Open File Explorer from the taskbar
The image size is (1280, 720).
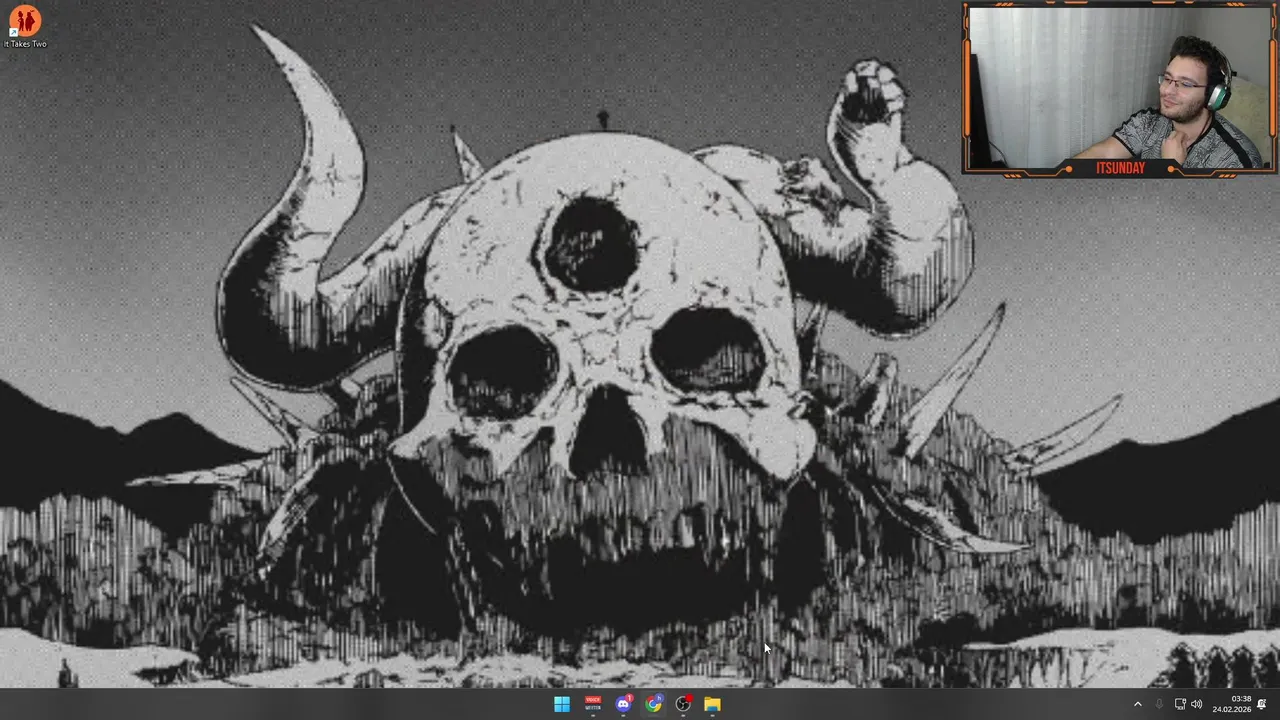pyautogui.click(x=712, y=704)
